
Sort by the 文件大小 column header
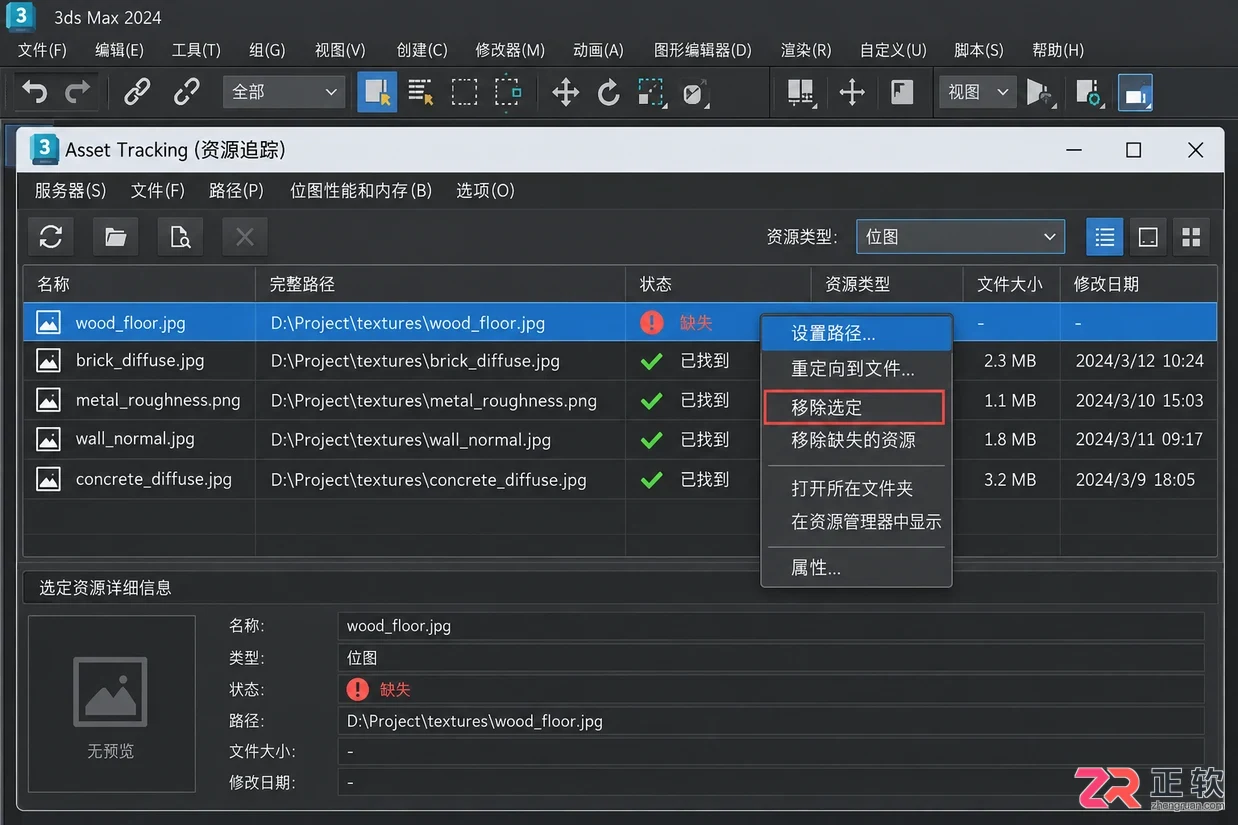pyautogui.click(x=1010, y=284)
